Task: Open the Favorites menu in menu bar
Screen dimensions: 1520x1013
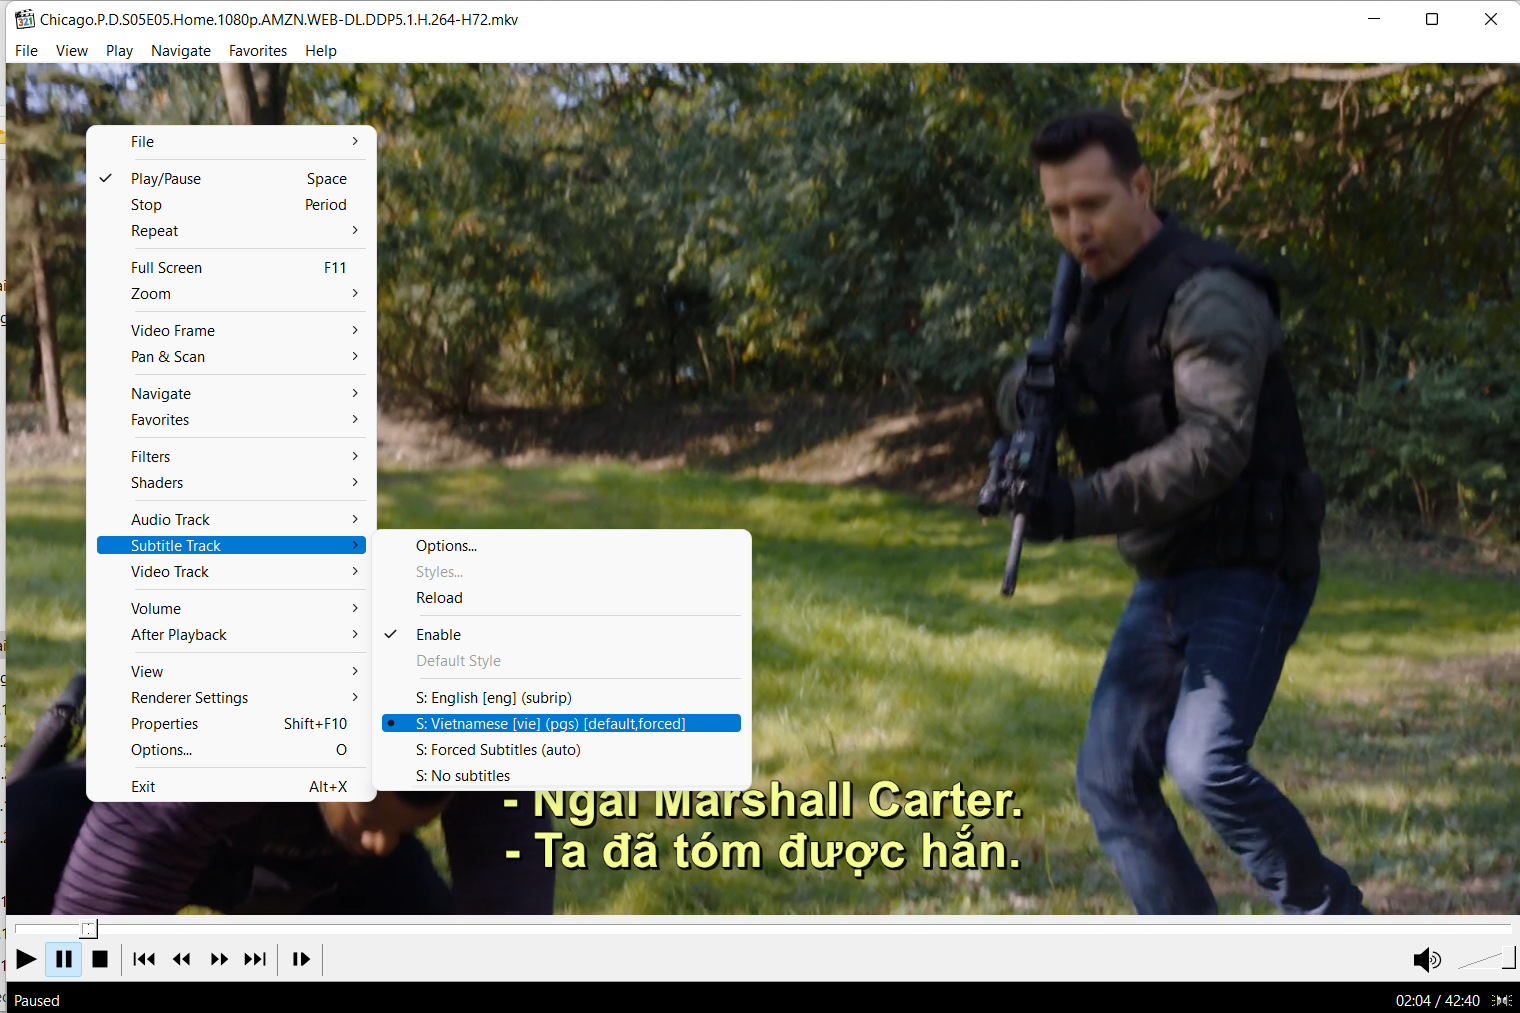Action: coord(258,51)
